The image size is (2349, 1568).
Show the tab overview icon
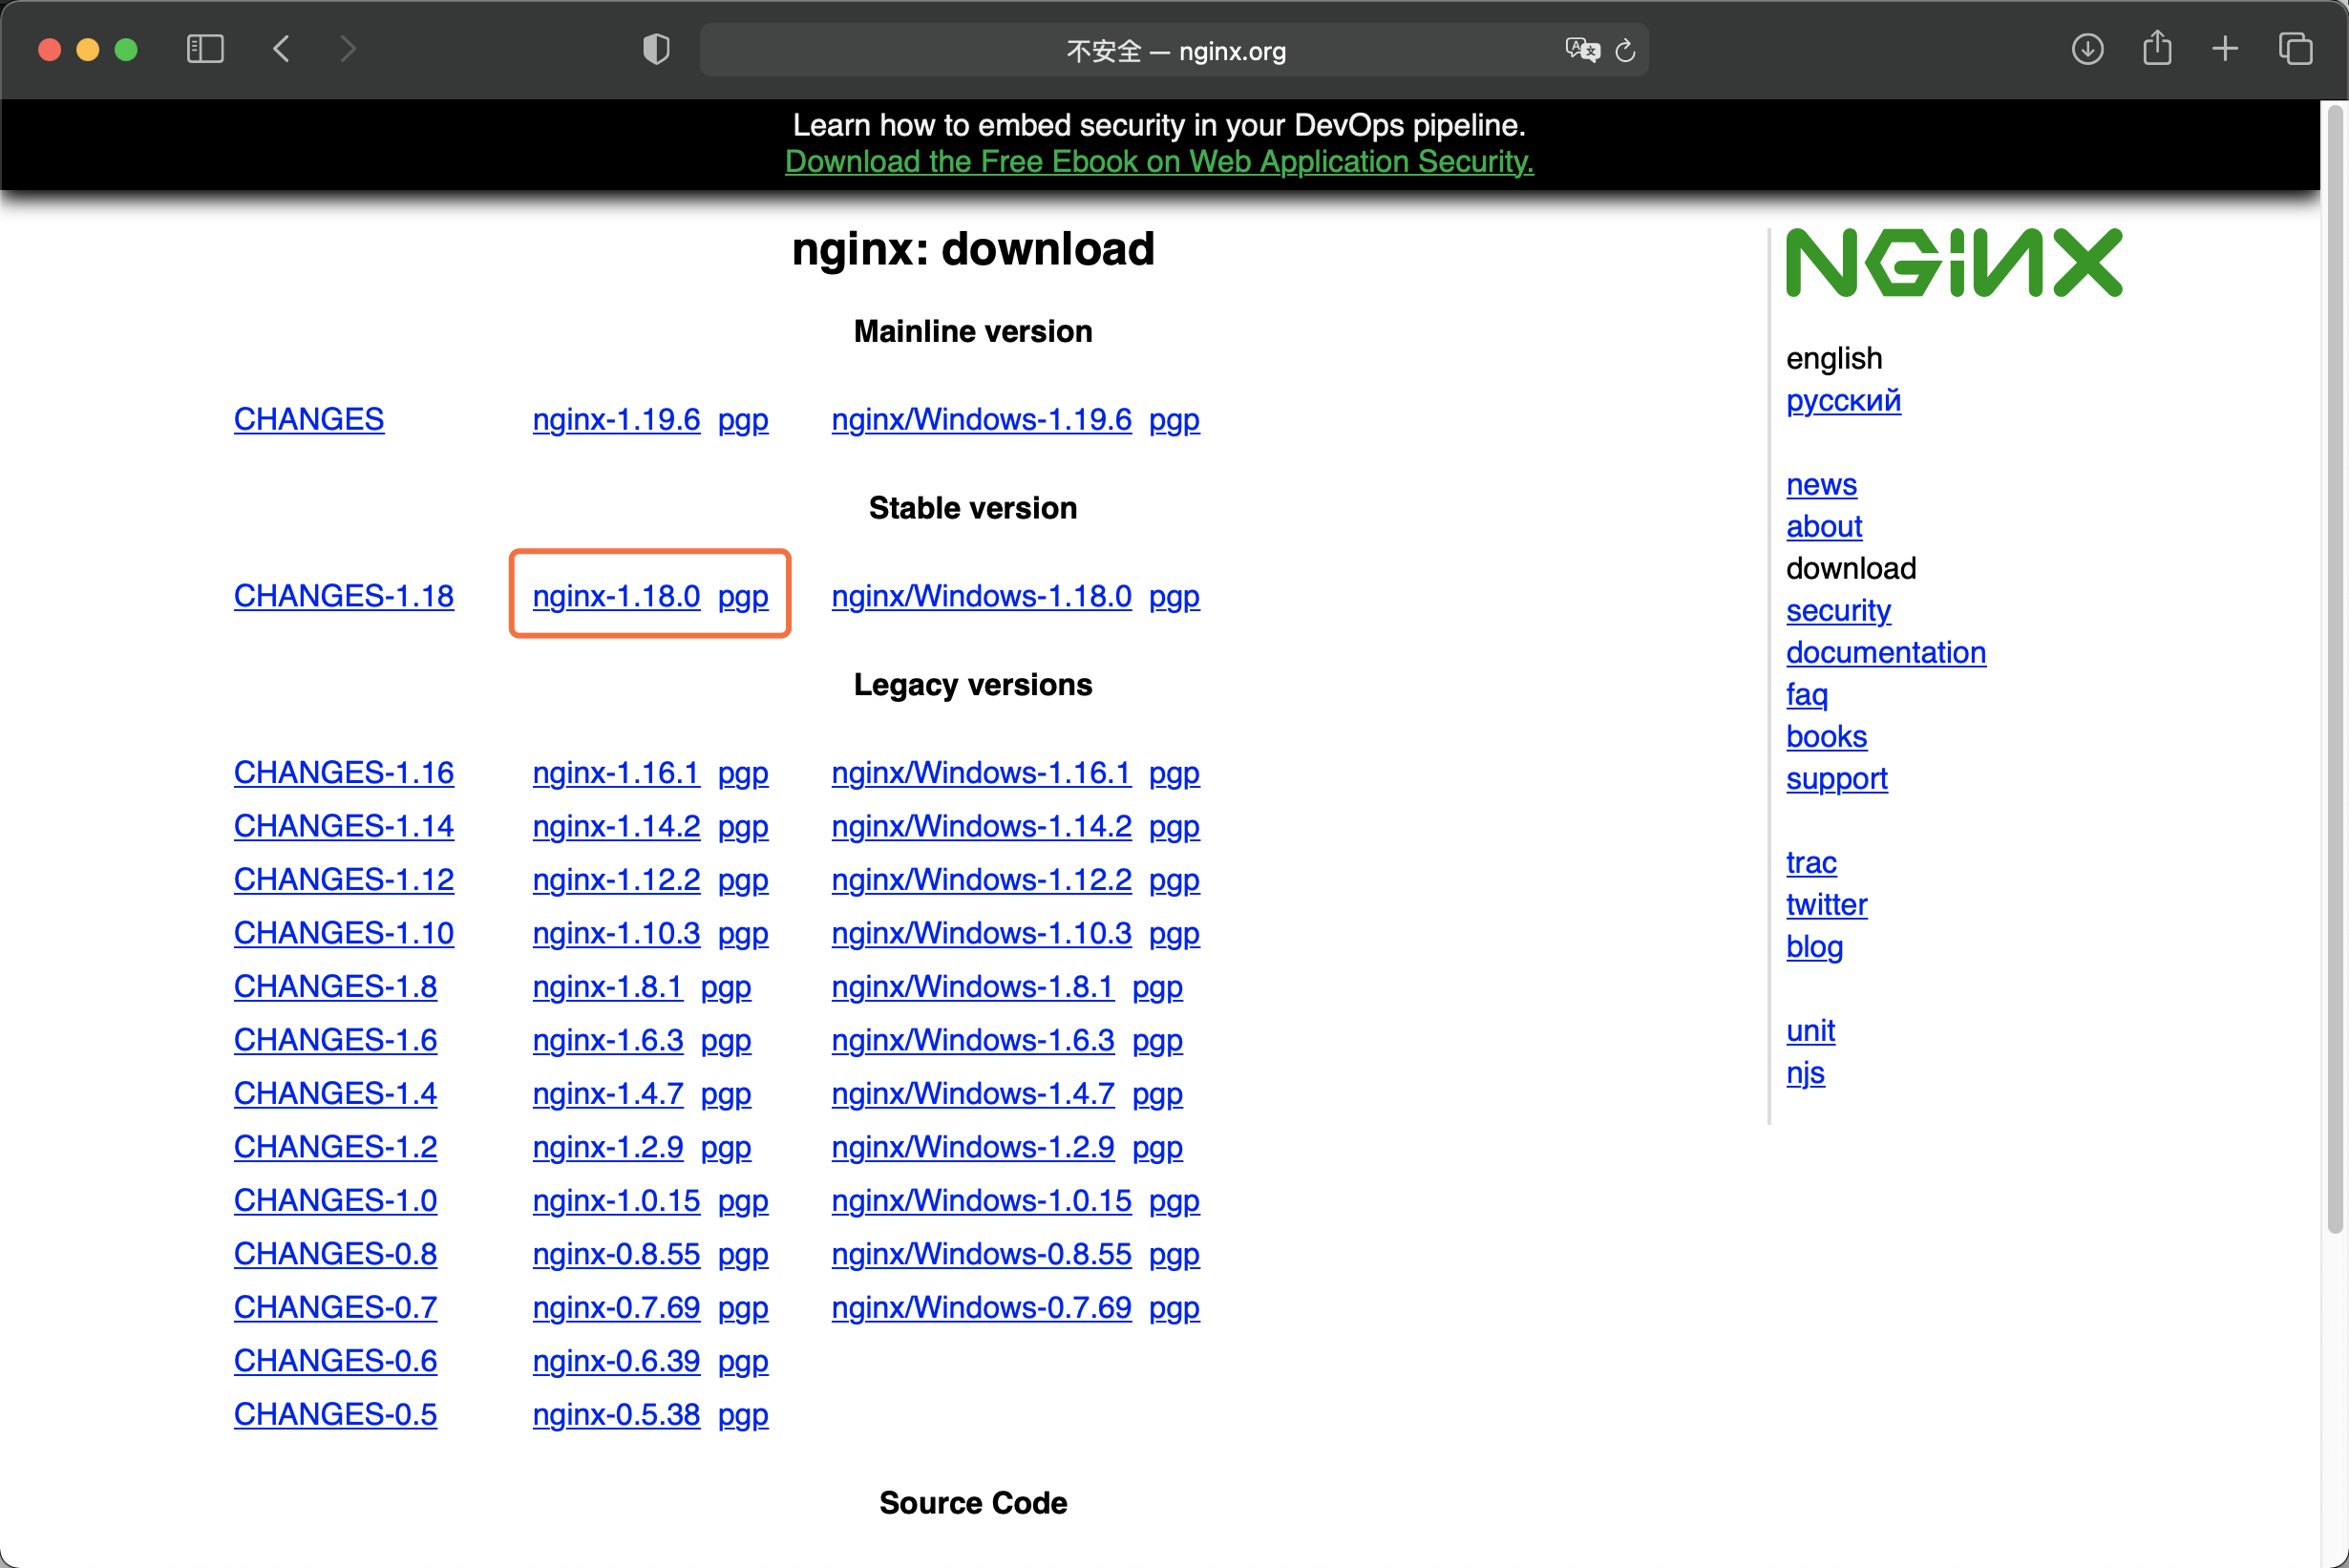coord(2295,49)
